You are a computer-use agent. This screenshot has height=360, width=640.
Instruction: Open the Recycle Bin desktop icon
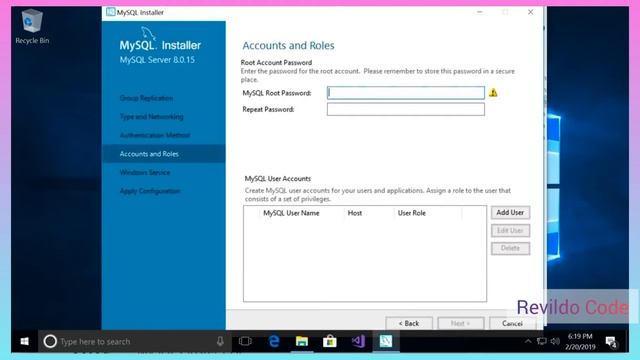pos(32,26)
